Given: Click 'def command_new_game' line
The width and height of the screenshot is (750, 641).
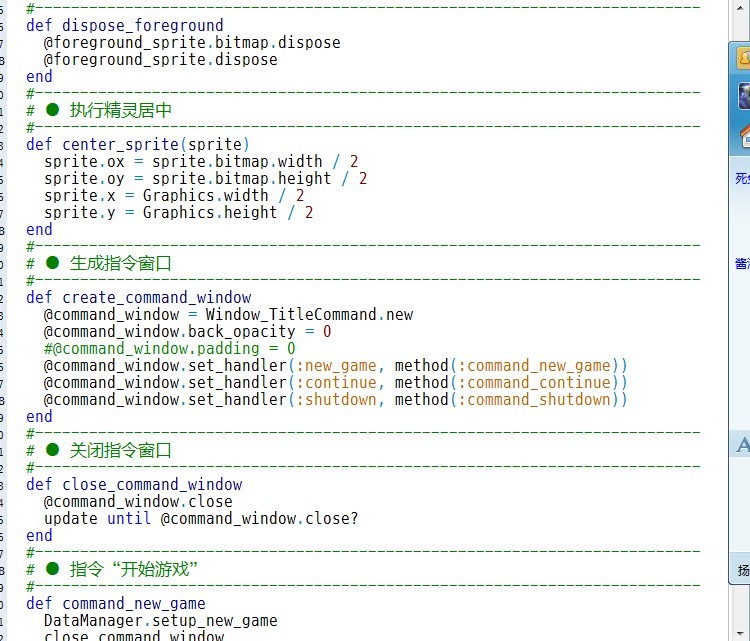Looking at the screenshot, I should coord(116,603).
